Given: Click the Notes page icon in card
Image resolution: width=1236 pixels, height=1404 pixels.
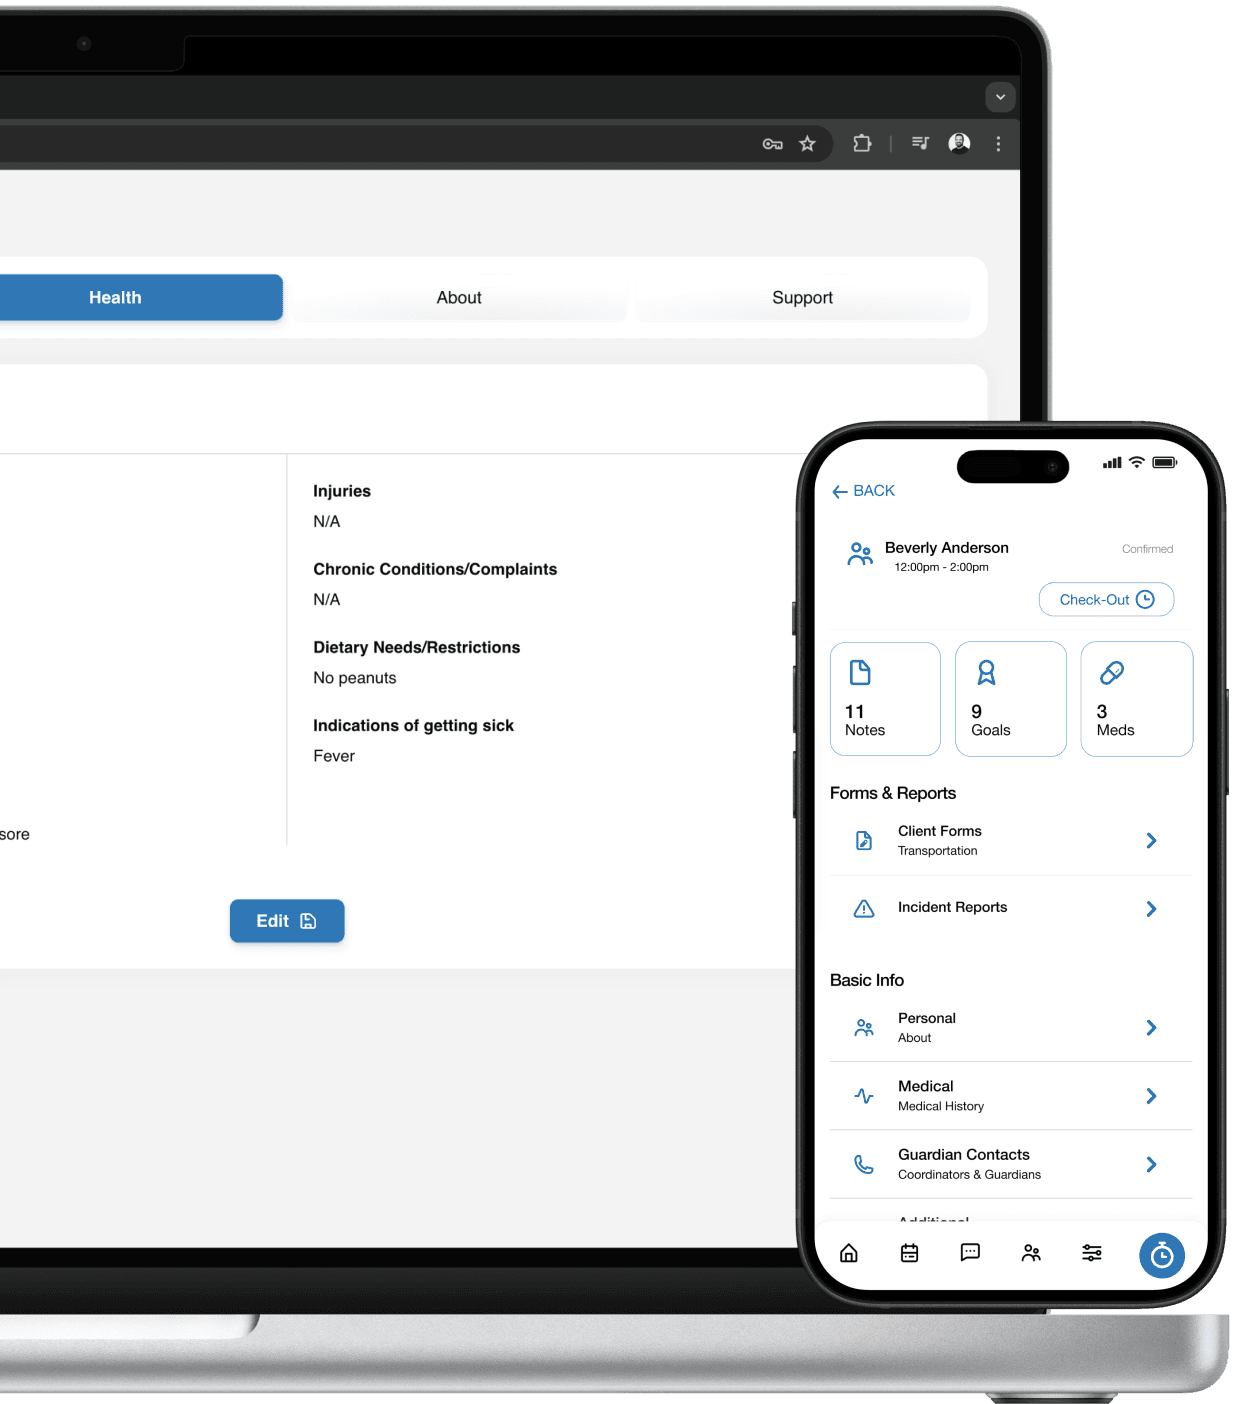Looking at the screenshot, I should coord(860,673).
